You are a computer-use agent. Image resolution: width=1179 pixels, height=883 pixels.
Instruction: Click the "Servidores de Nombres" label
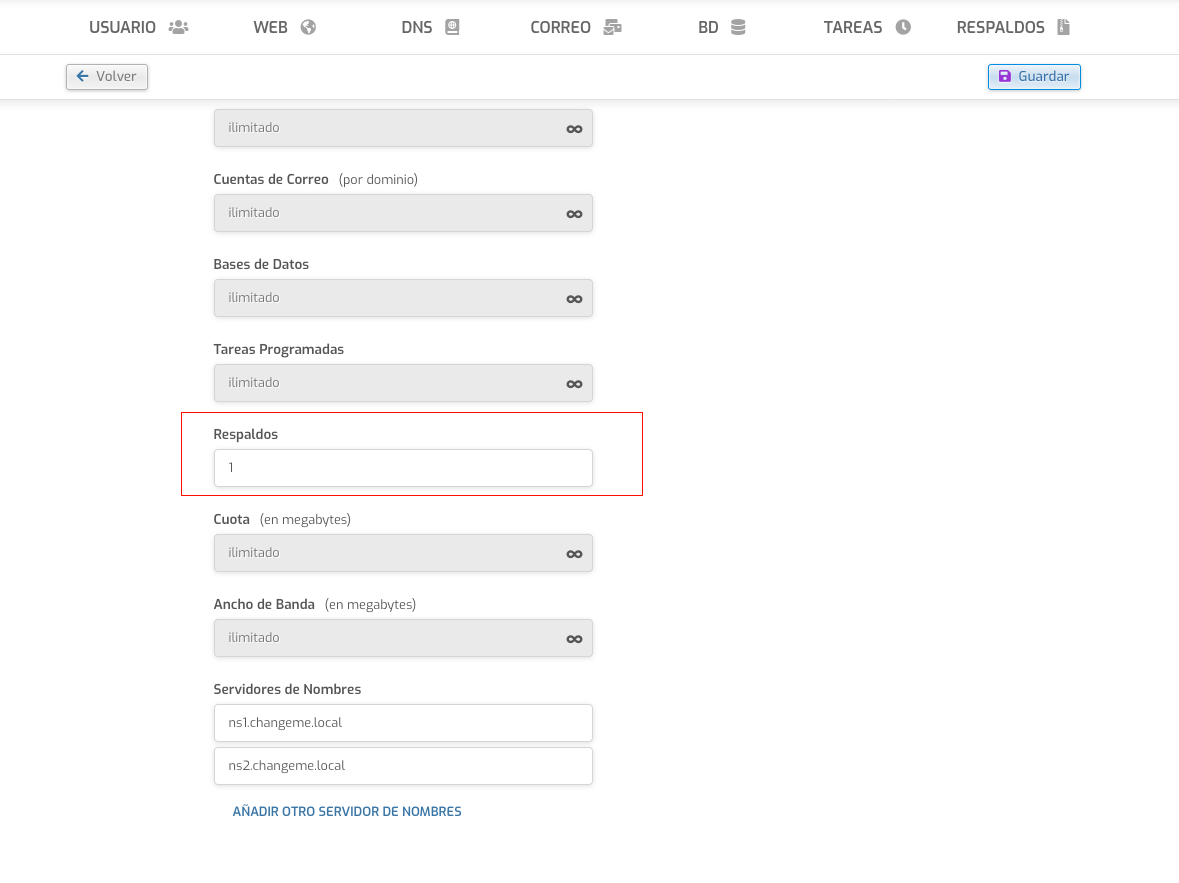click(x=287, y=689)
